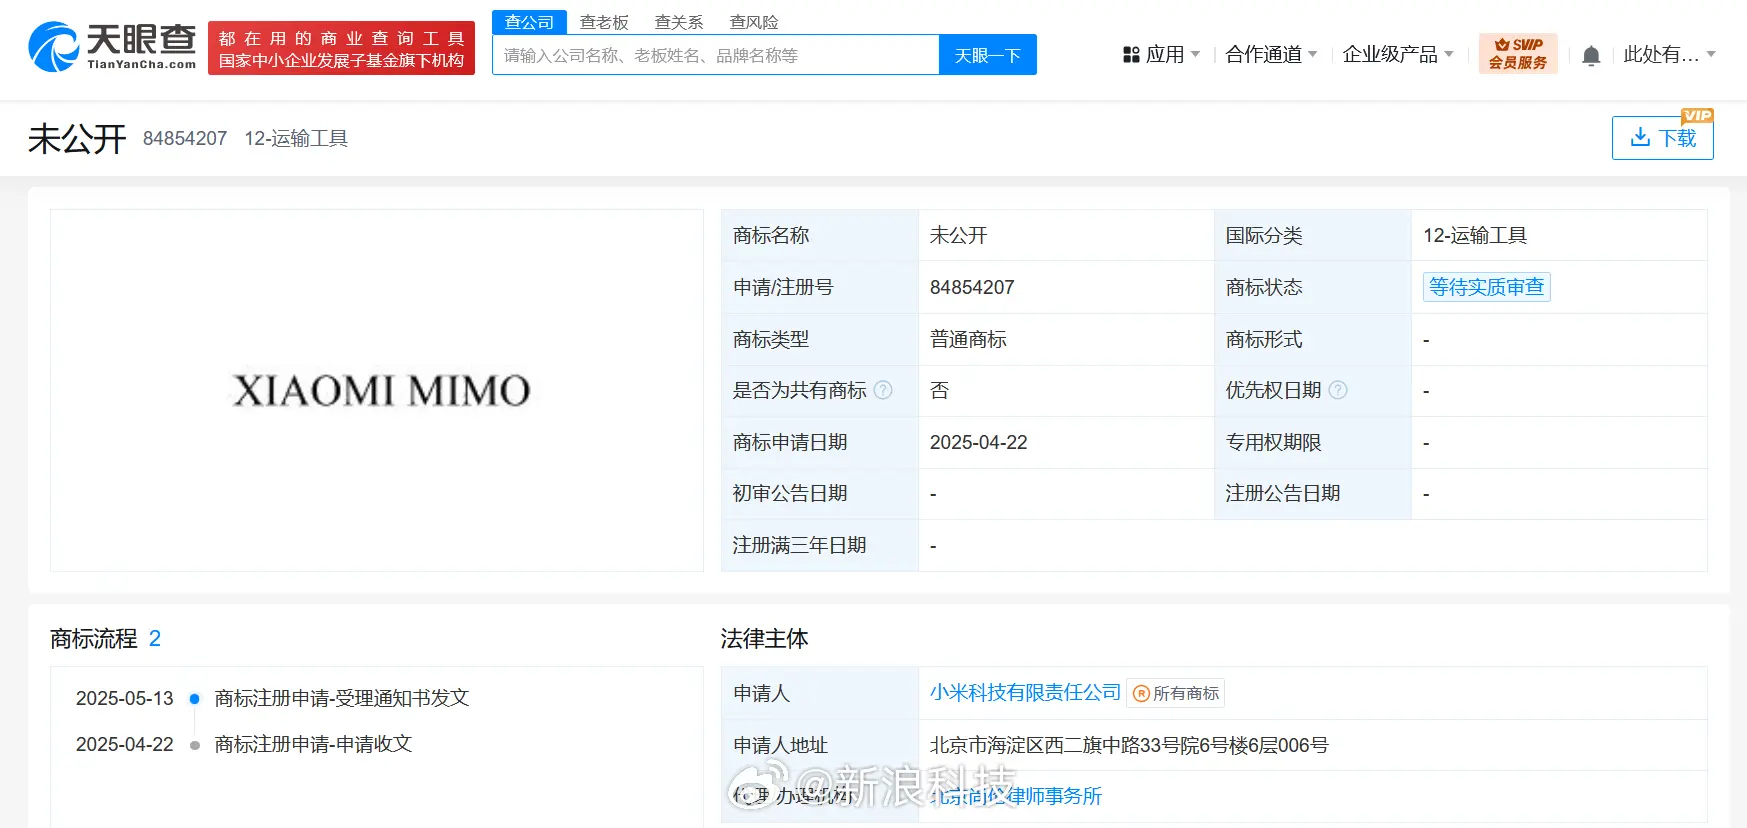Select the 查风险 search tab
1747x828 pixels.
pos(754,22)
